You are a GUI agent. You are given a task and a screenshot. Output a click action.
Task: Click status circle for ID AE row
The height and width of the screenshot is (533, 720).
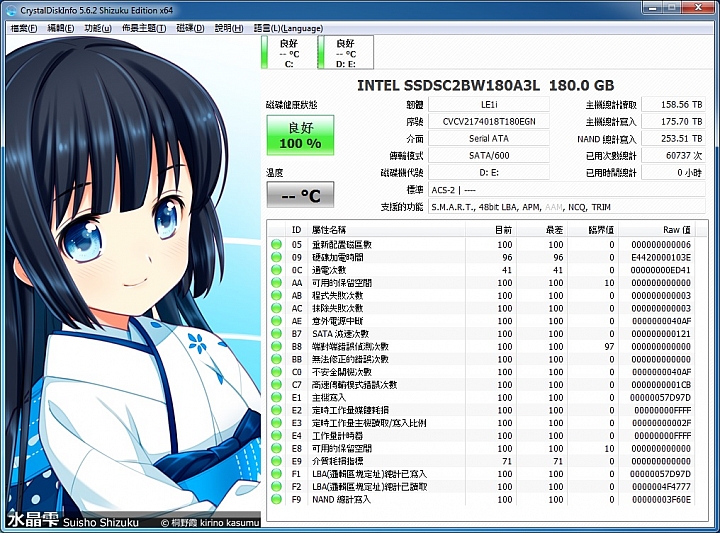click(x=276, y=321)
